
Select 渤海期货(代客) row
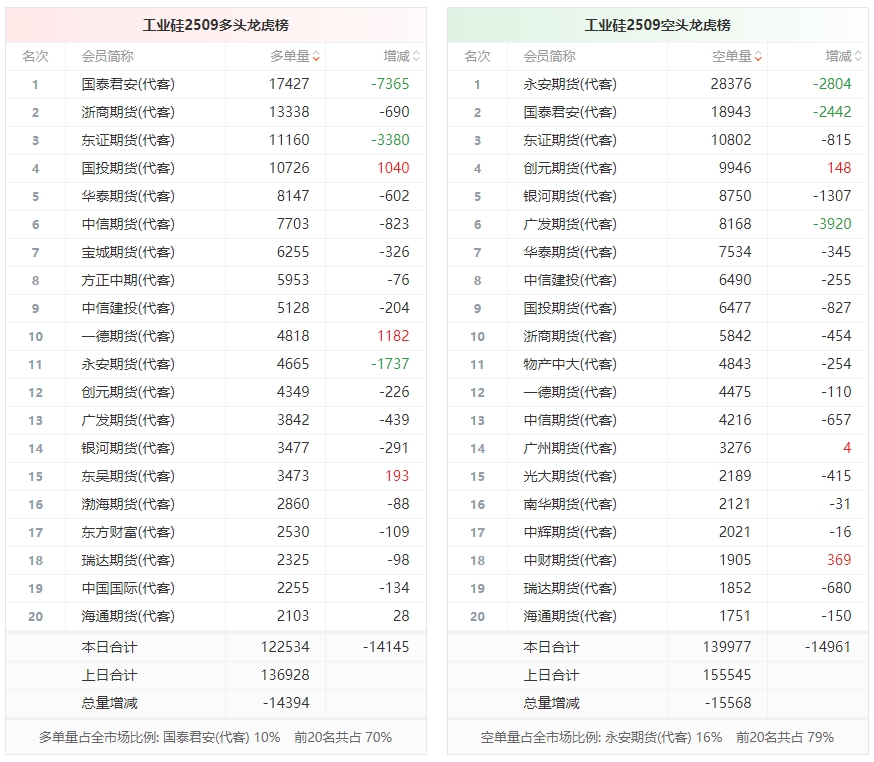[216, 504]
